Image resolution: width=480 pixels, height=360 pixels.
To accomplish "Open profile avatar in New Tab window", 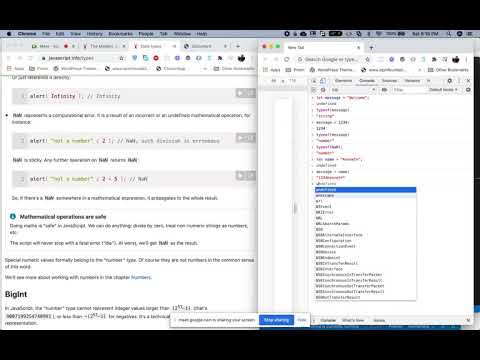I will (x=456, y=59).
